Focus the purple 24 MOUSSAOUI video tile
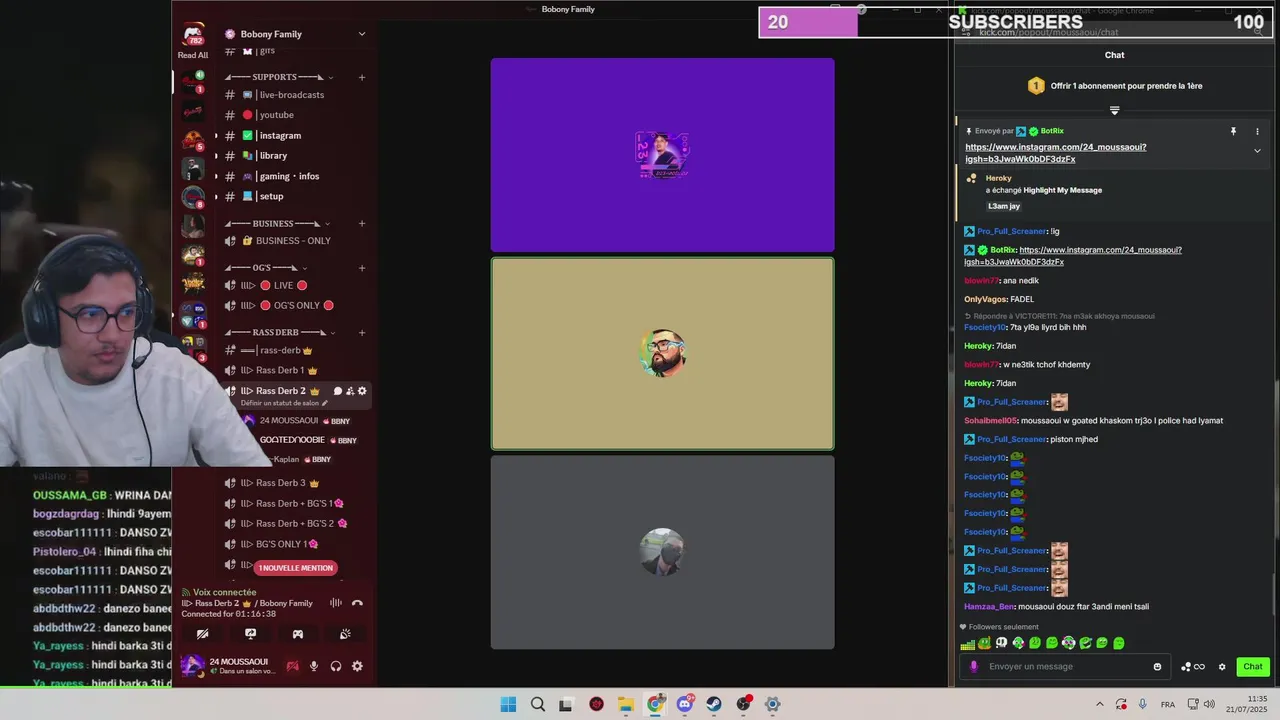 pos(662,155)
